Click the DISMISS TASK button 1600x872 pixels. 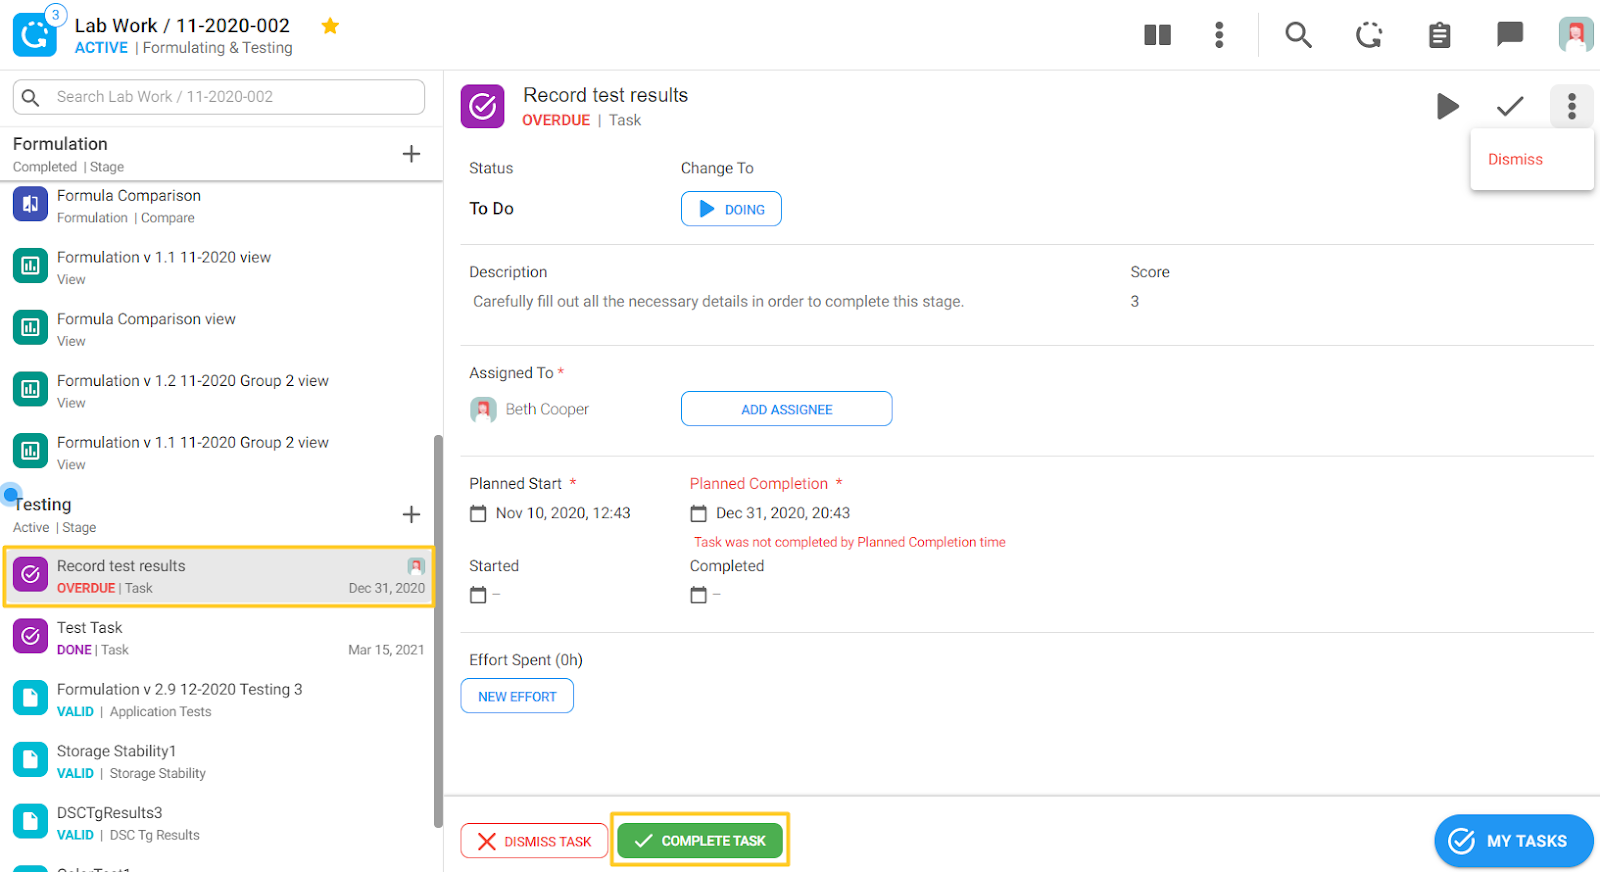[534, 841]
